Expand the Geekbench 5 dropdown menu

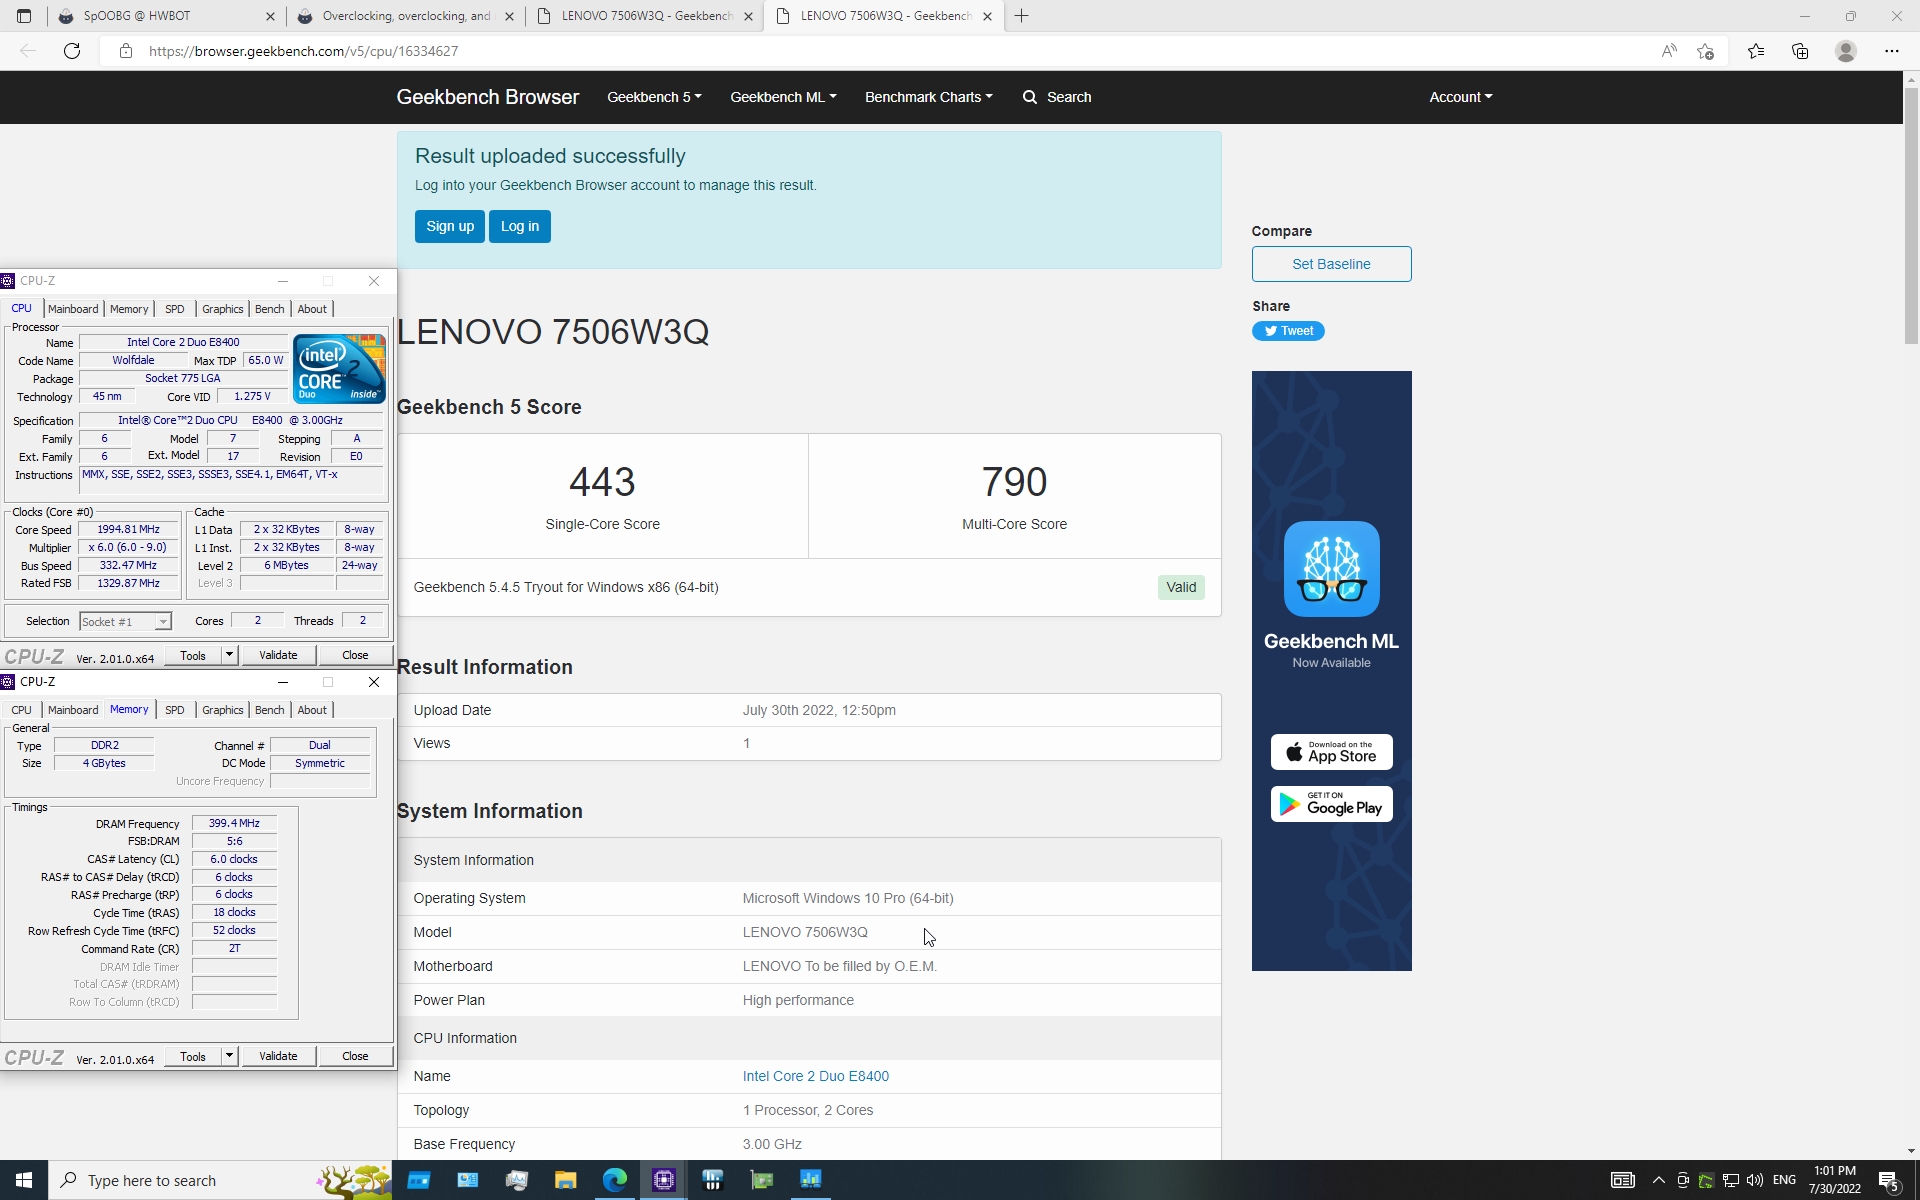(654, 97)
